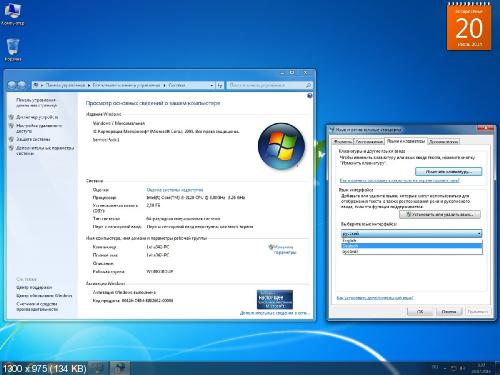Switch to the Location tab

click(x=369, y=142)
